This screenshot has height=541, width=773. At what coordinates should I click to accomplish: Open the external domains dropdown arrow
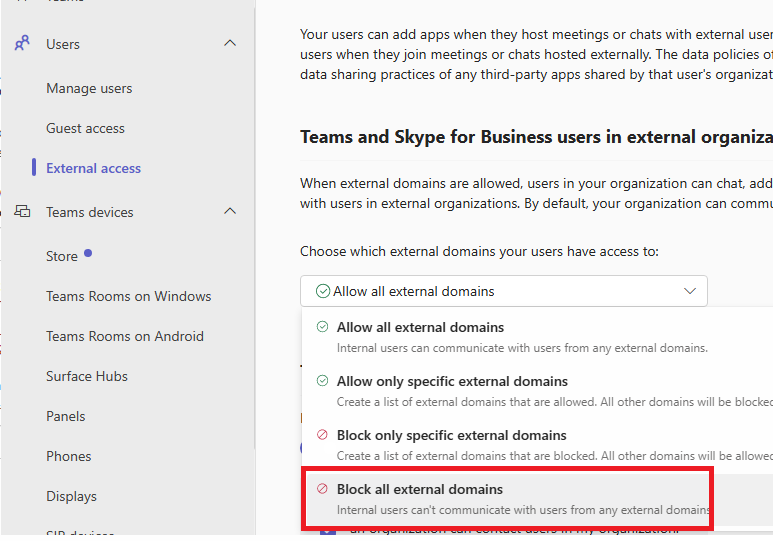click(x=690, y=291)
